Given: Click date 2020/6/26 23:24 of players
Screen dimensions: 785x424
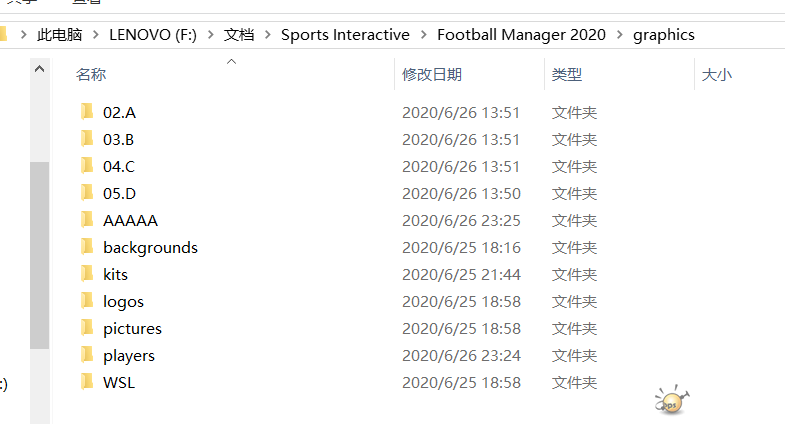Looking at the screenshot, I should pyautogui.click(x=461, y=356).
